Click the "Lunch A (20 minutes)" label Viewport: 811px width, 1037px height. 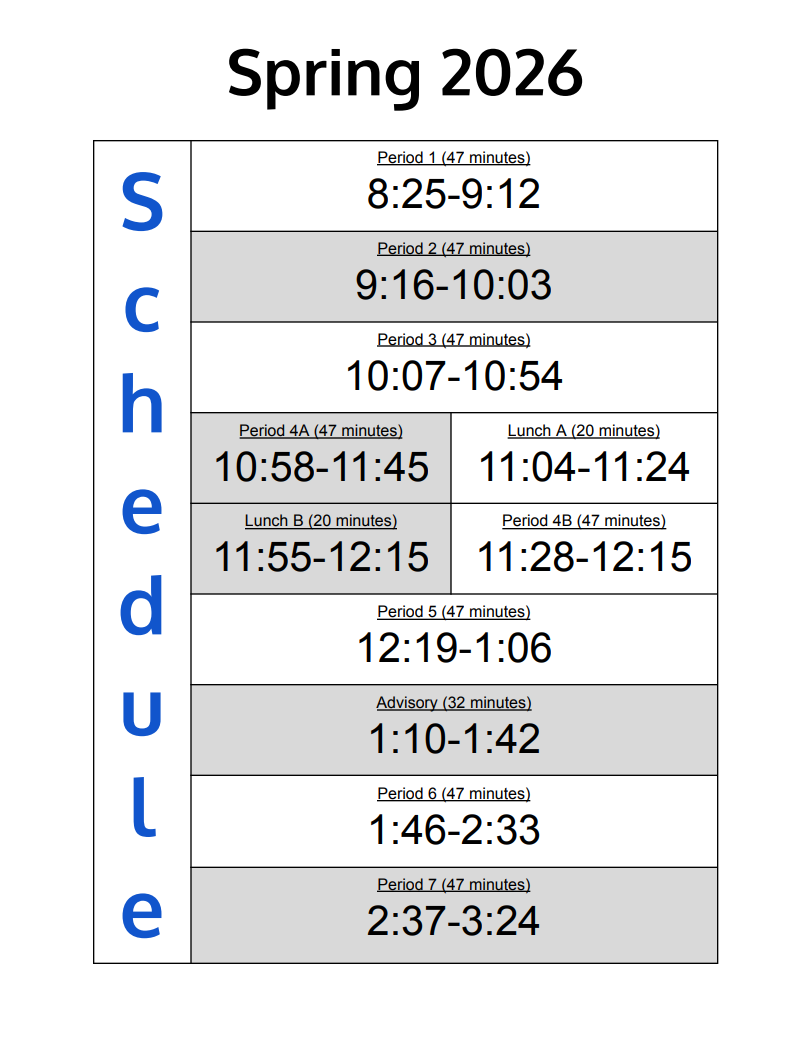point(583,431)
